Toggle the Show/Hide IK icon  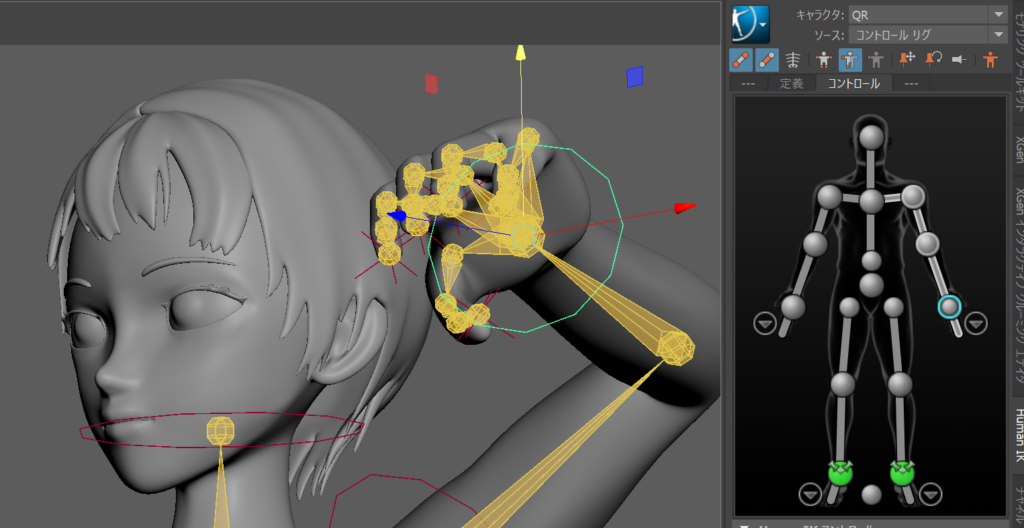[x=741, y=60]
